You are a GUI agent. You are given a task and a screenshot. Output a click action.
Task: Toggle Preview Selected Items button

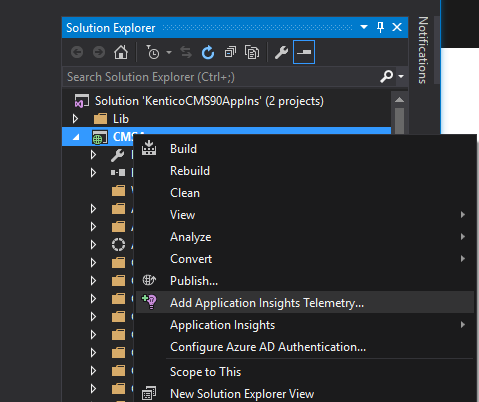(x=304, y=52)
